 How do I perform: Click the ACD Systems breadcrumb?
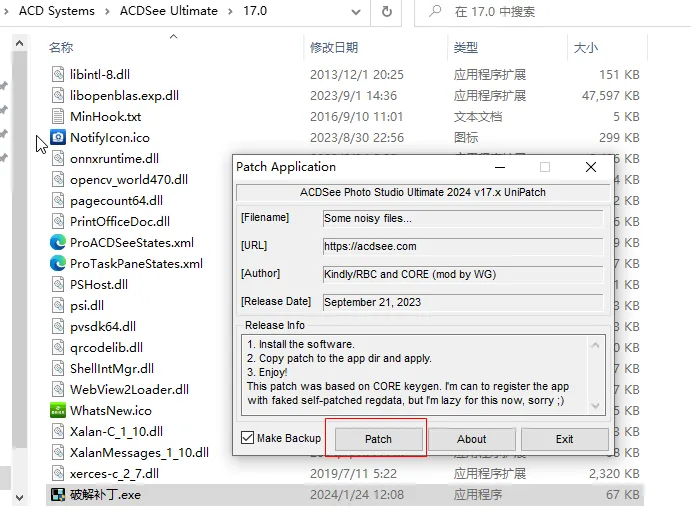coord(57,11)
